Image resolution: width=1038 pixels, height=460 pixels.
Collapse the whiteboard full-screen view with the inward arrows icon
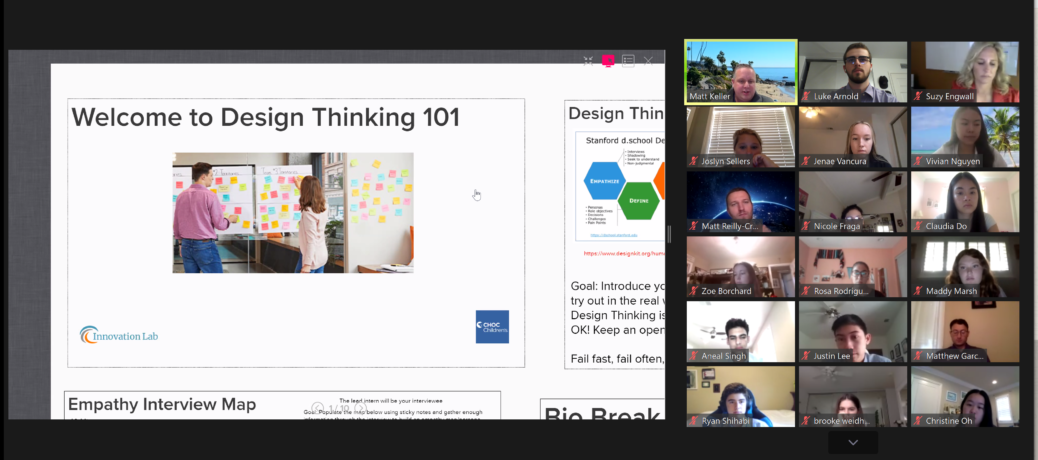[x=588, y=61]
